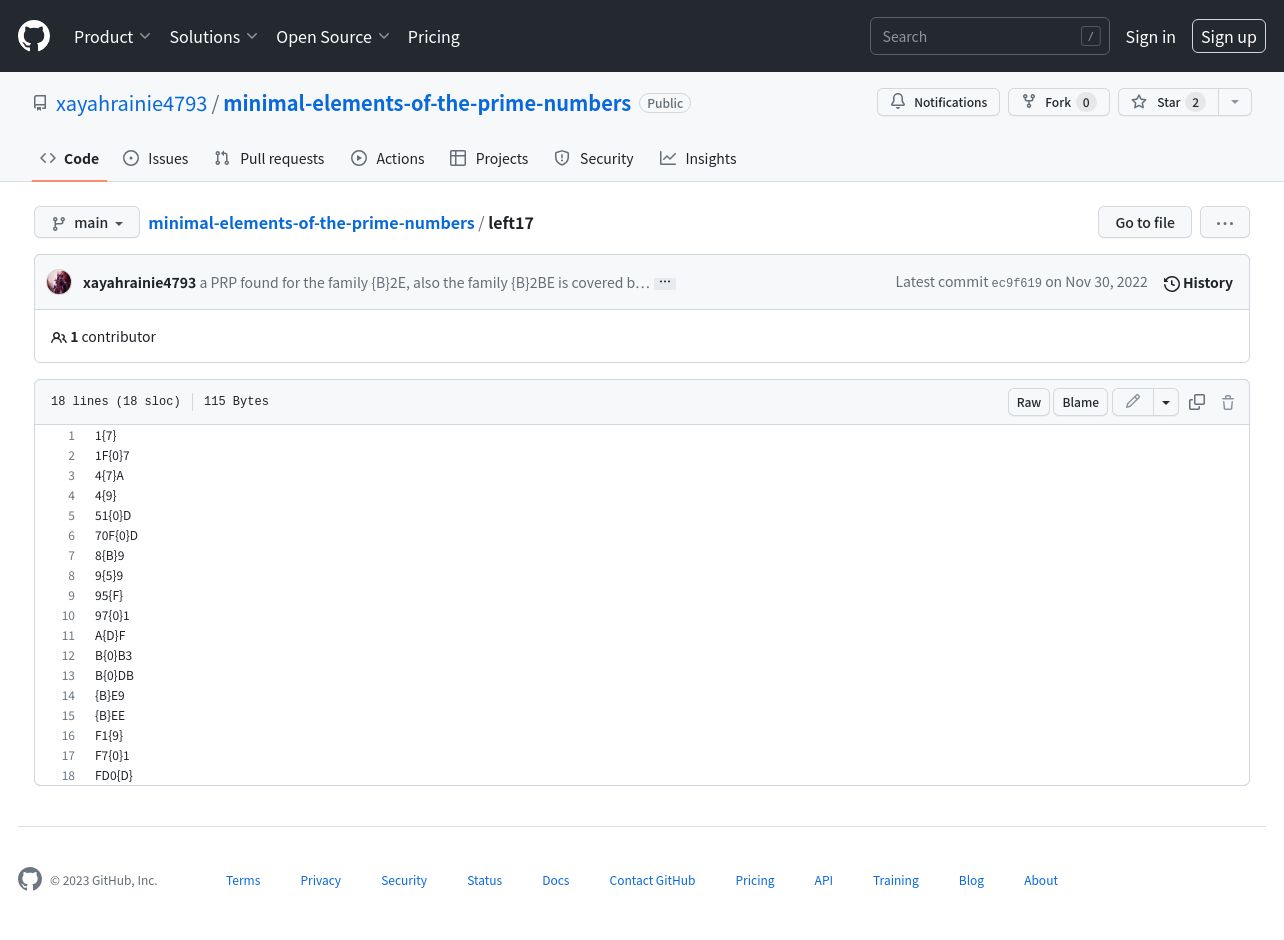Open the repository Security tab
The height and width of the screenshot is (940, 1284).
(x=594, y=158)
